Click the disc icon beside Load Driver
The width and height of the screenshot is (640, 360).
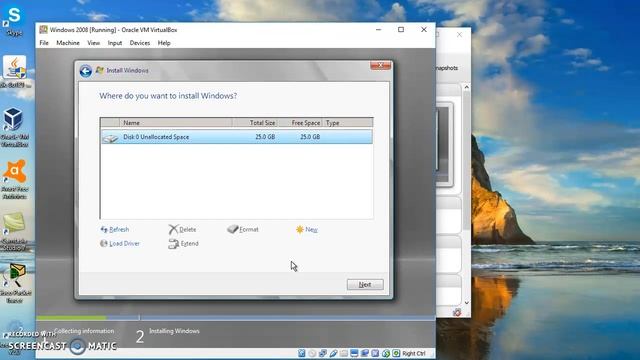click(104, 243)
